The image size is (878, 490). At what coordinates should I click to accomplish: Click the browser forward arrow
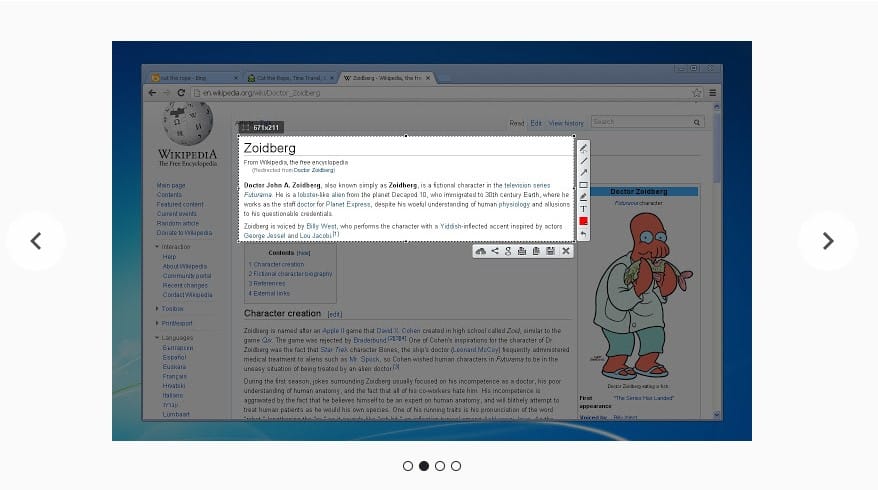point(166,93)
